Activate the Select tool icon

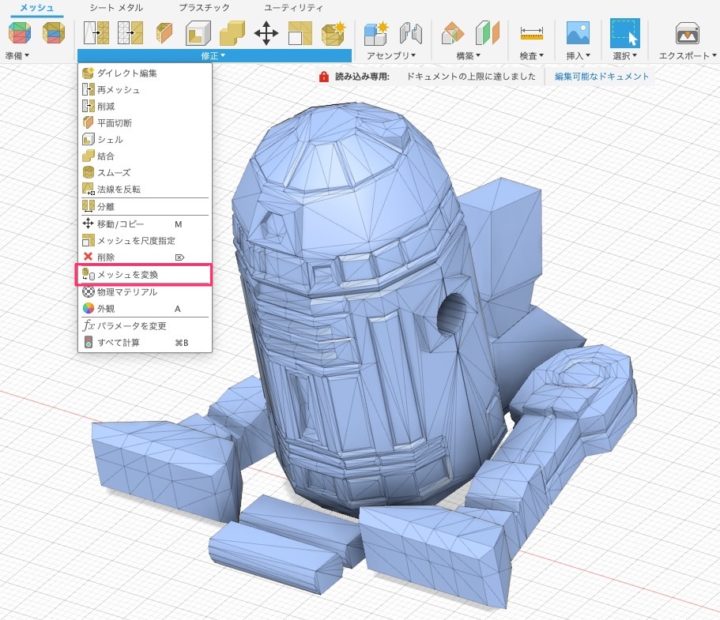[x=626, y=33]
